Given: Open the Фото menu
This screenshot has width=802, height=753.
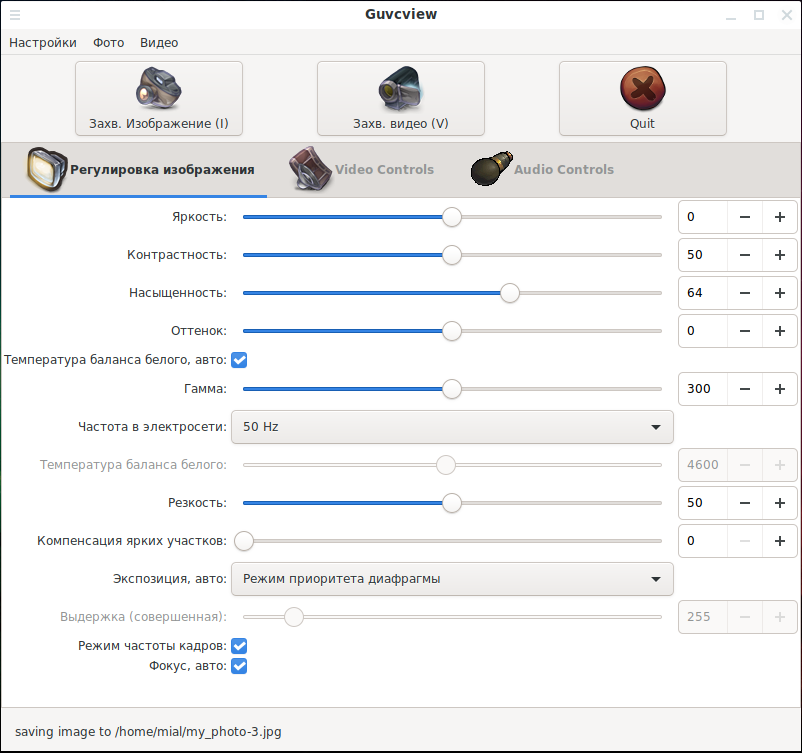Looking at the screenshot, I should (108, 43).
